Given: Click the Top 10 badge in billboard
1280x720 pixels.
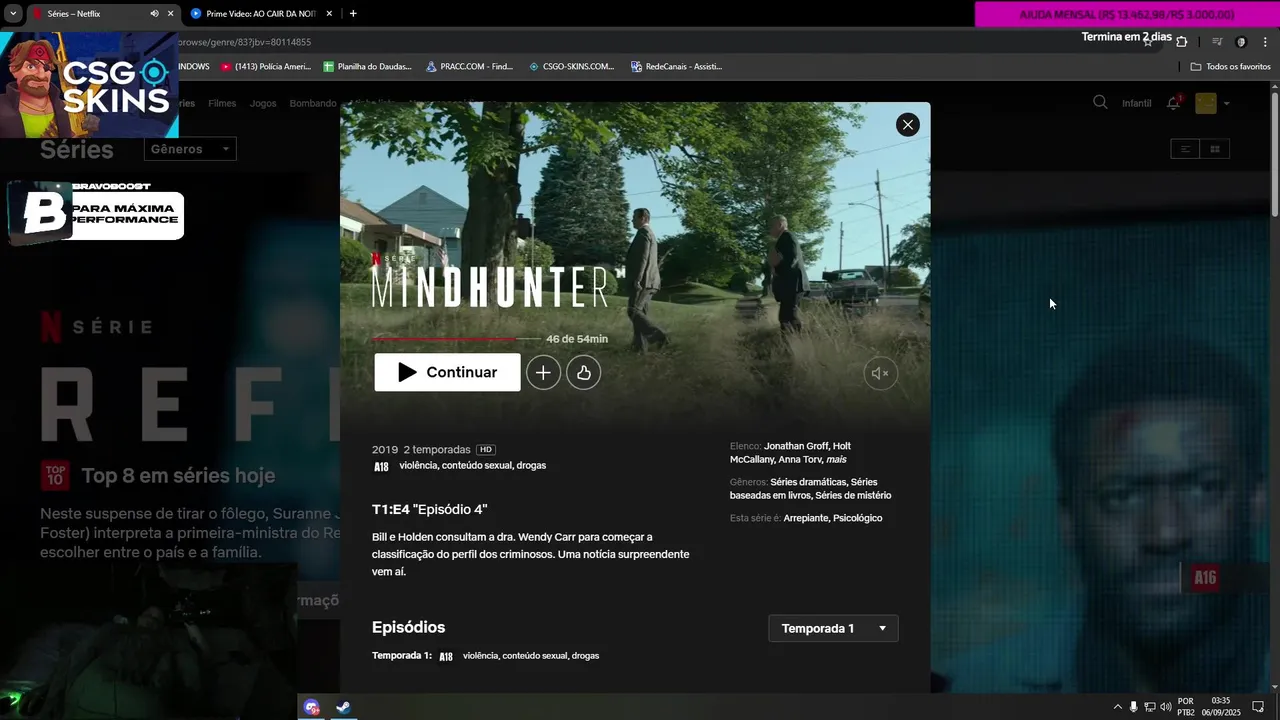Looking at the screenshot, I should coord(55,475).
